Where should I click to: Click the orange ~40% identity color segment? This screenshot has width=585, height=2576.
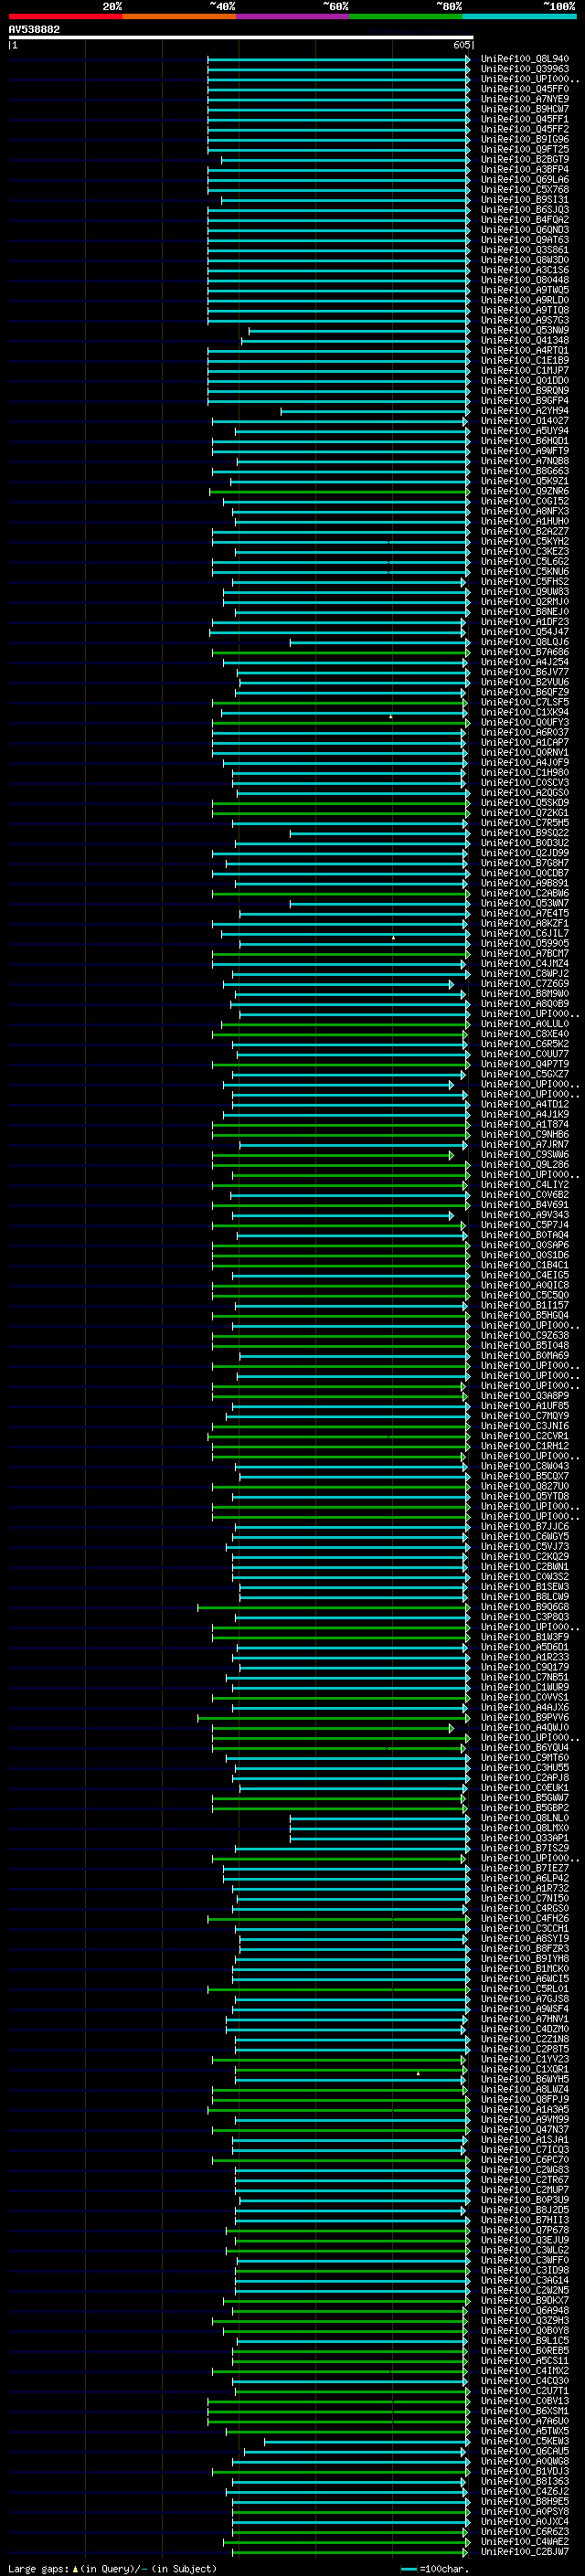tap(179, 16)
